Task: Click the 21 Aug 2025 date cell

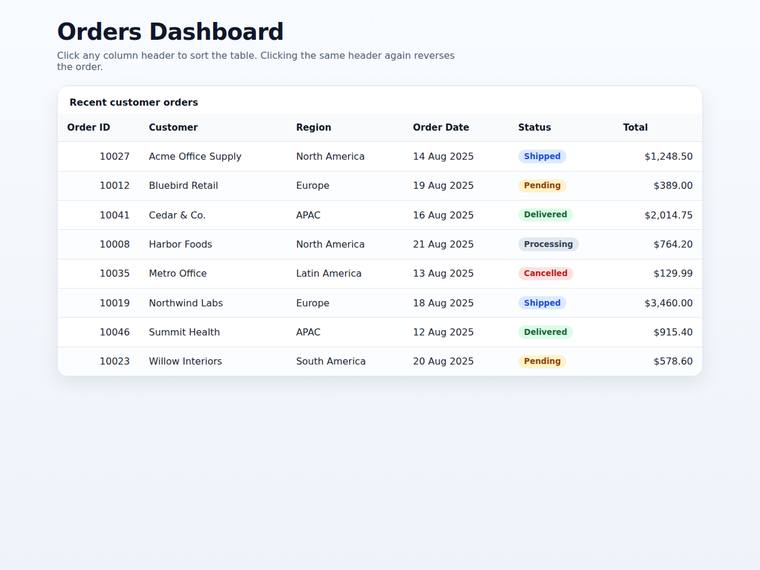Action: pos(456,244)
